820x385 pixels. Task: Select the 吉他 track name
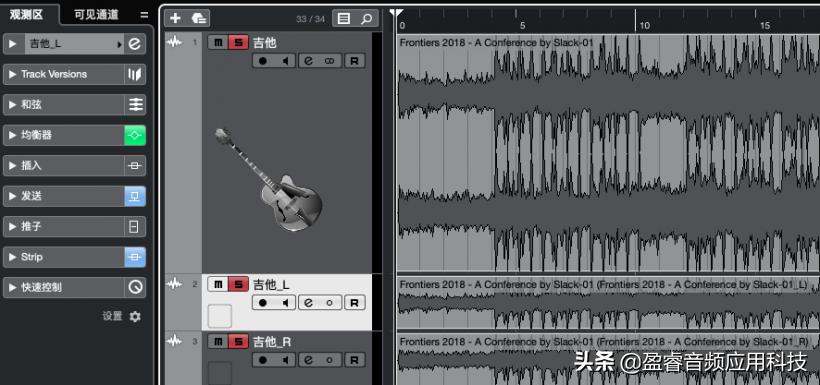point(265,42)
